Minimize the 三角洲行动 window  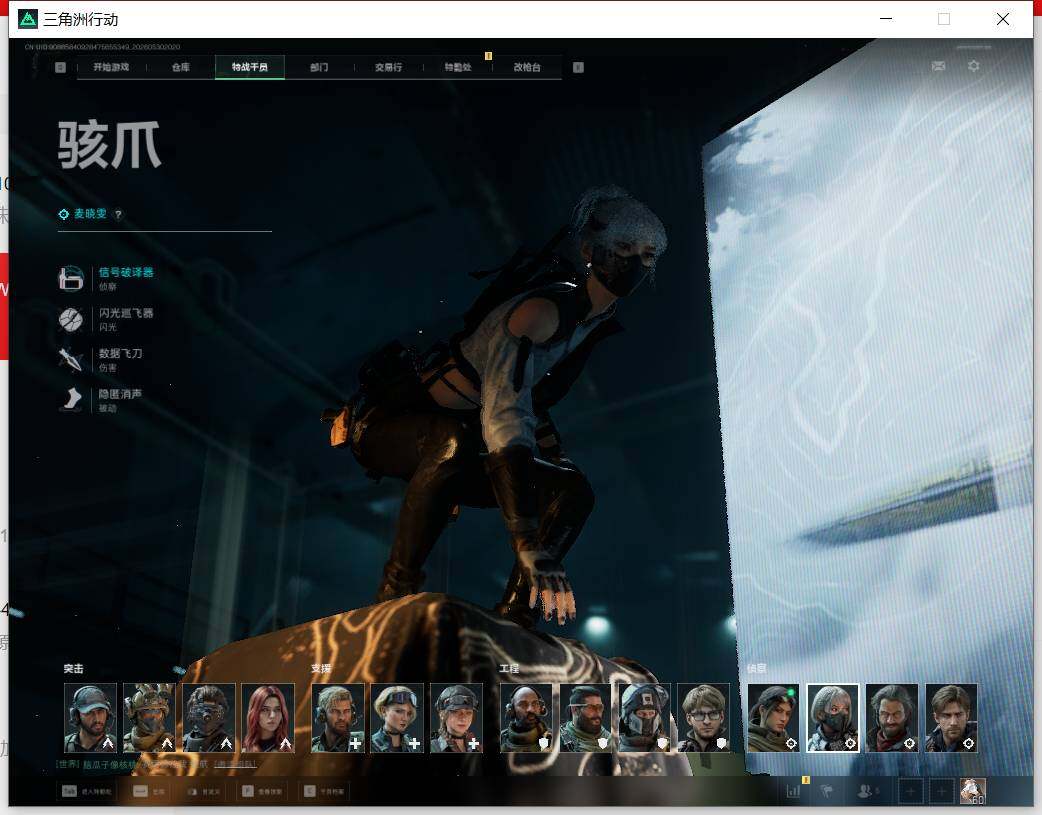886,19
